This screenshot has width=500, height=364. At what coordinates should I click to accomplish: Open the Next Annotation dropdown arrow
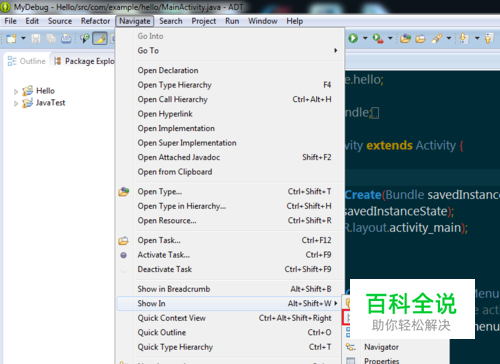coord(477,38)
